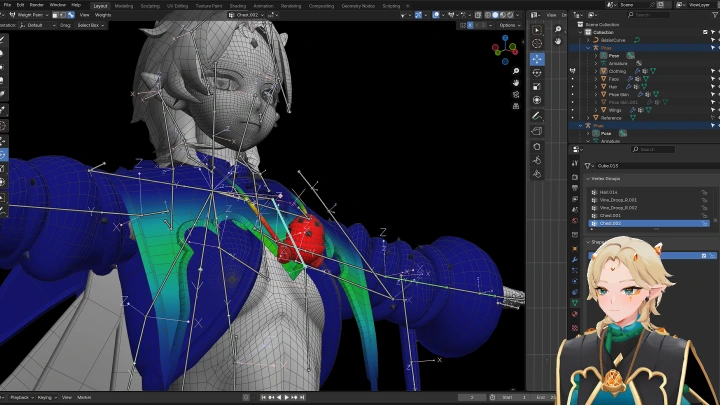Screen dimensions: 720x405
Task: Switch to the Sculpting workspace tab
Action: (x=150, y=6)
